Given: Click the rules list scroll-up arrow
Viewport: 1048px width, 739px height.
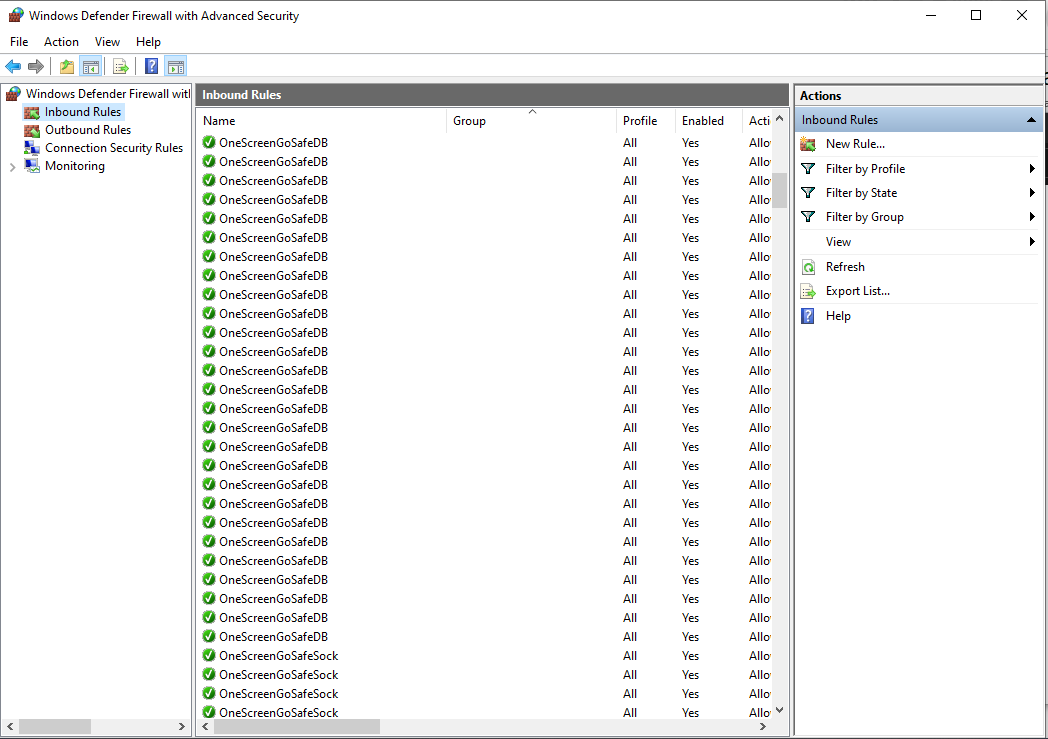Looking at the screenshot, I should 779,118.
